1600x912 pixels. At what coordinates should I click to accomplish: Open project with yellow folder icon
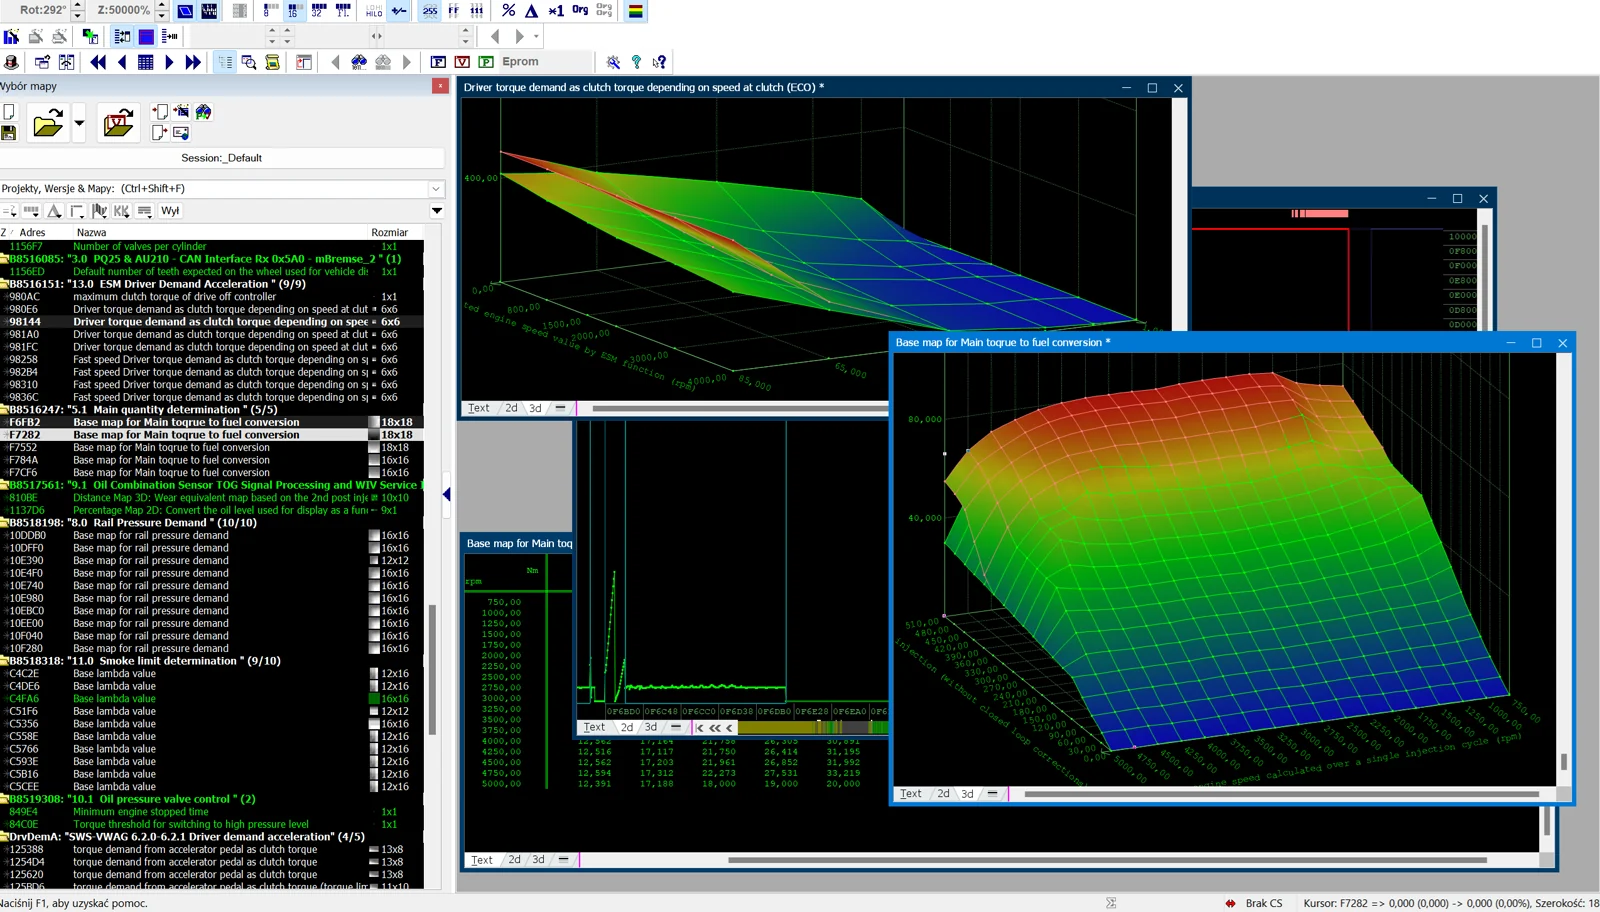click(47, 124)
